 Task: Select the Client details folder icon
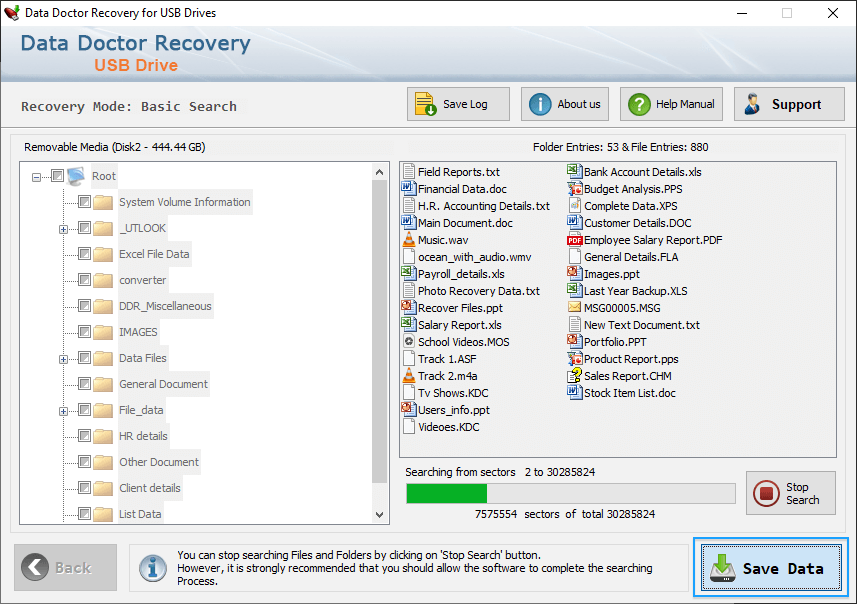point(103,488)
